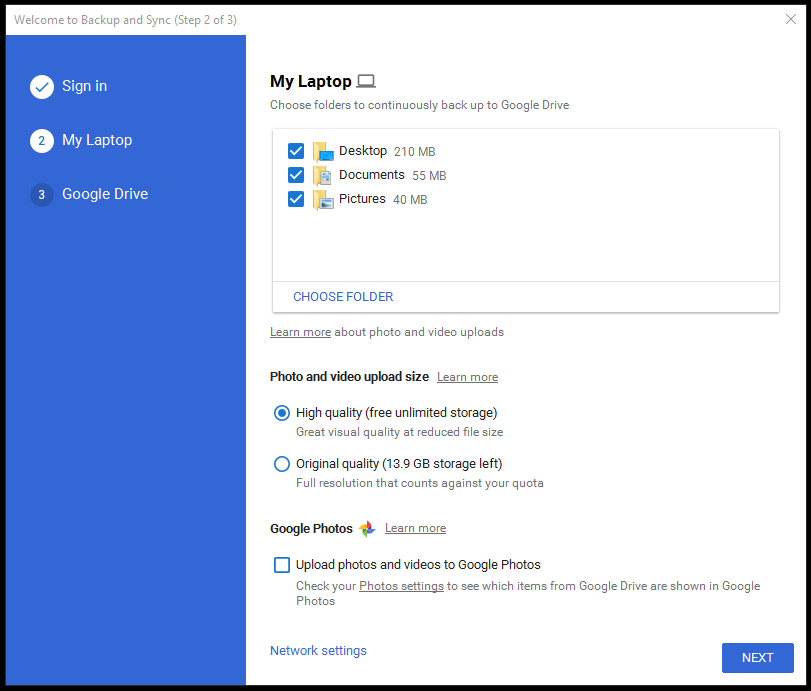The height and width of the screenshot is (691, 811).
Task: Click the Documents folder name
Action: click(371, 175)
